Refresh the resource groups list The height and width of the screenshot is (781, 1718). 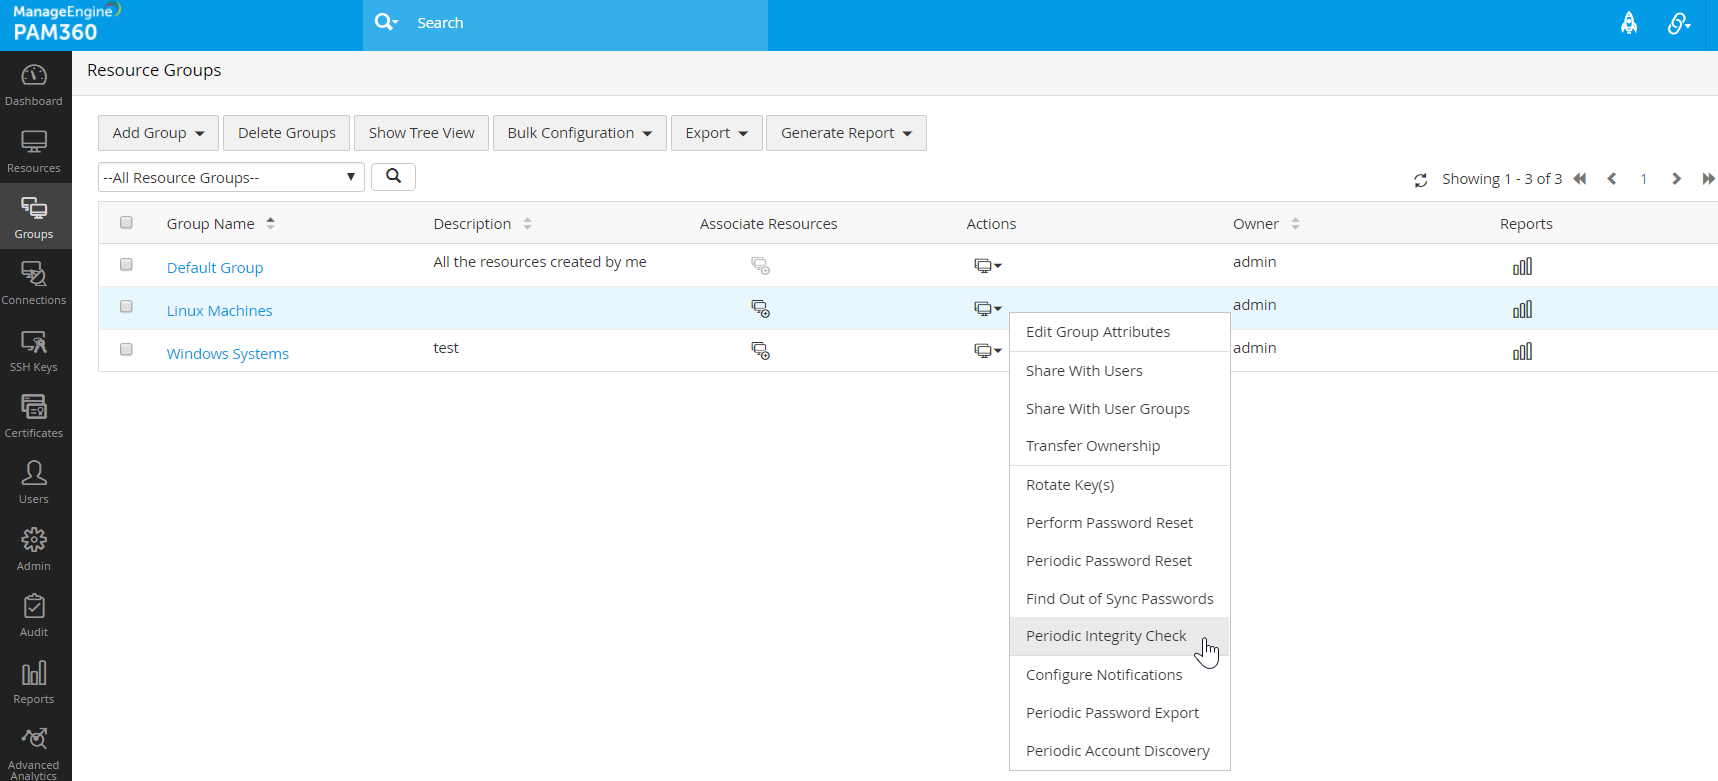click(1420, 180)
